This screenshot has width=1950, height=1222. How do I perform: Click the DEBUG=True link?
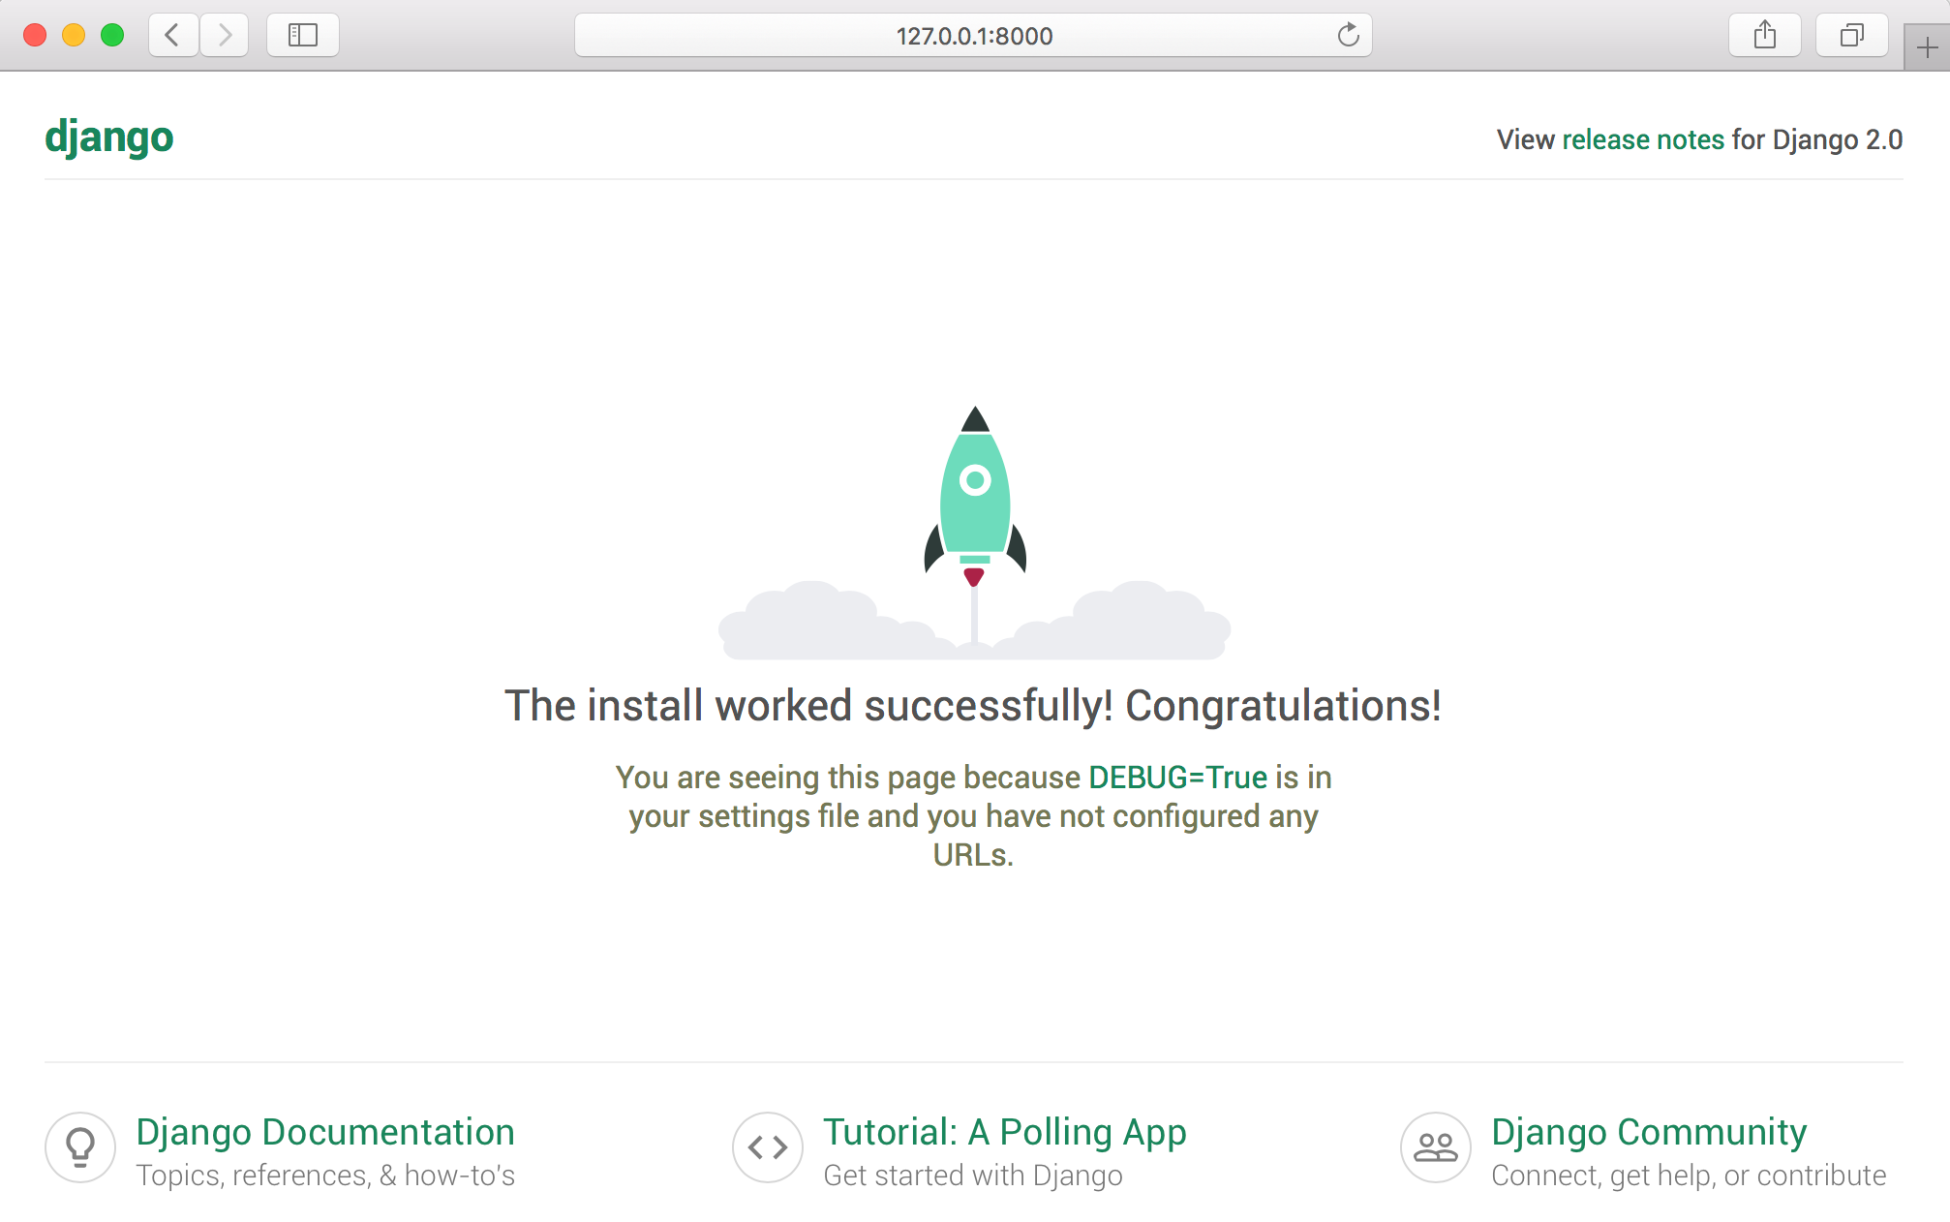point(1177,777)
